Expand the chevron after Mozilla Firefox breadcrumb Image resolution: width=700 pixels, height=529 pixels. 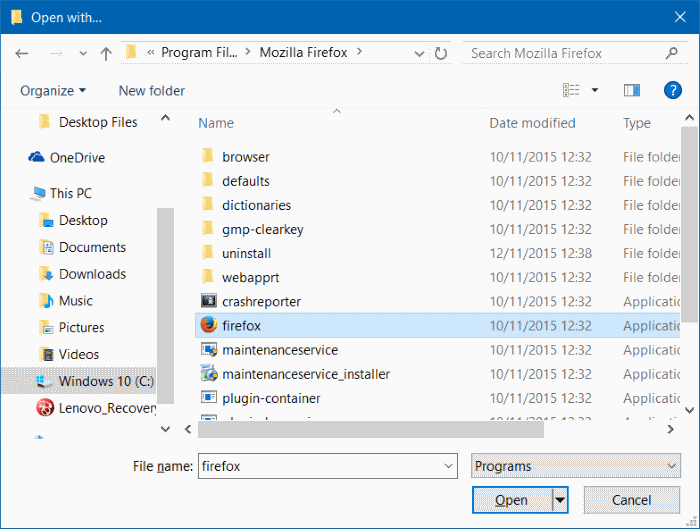tap(359, 52)
